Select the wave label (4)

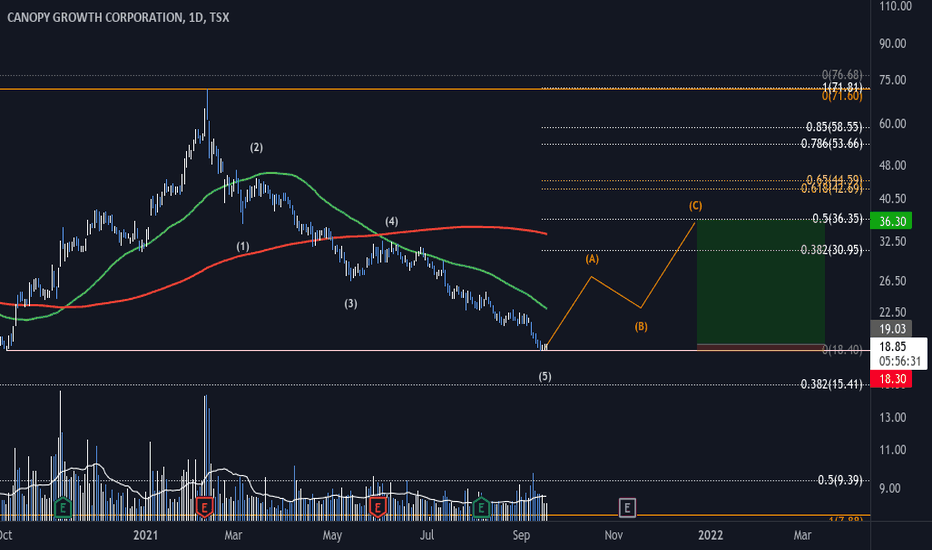point(391,222)
